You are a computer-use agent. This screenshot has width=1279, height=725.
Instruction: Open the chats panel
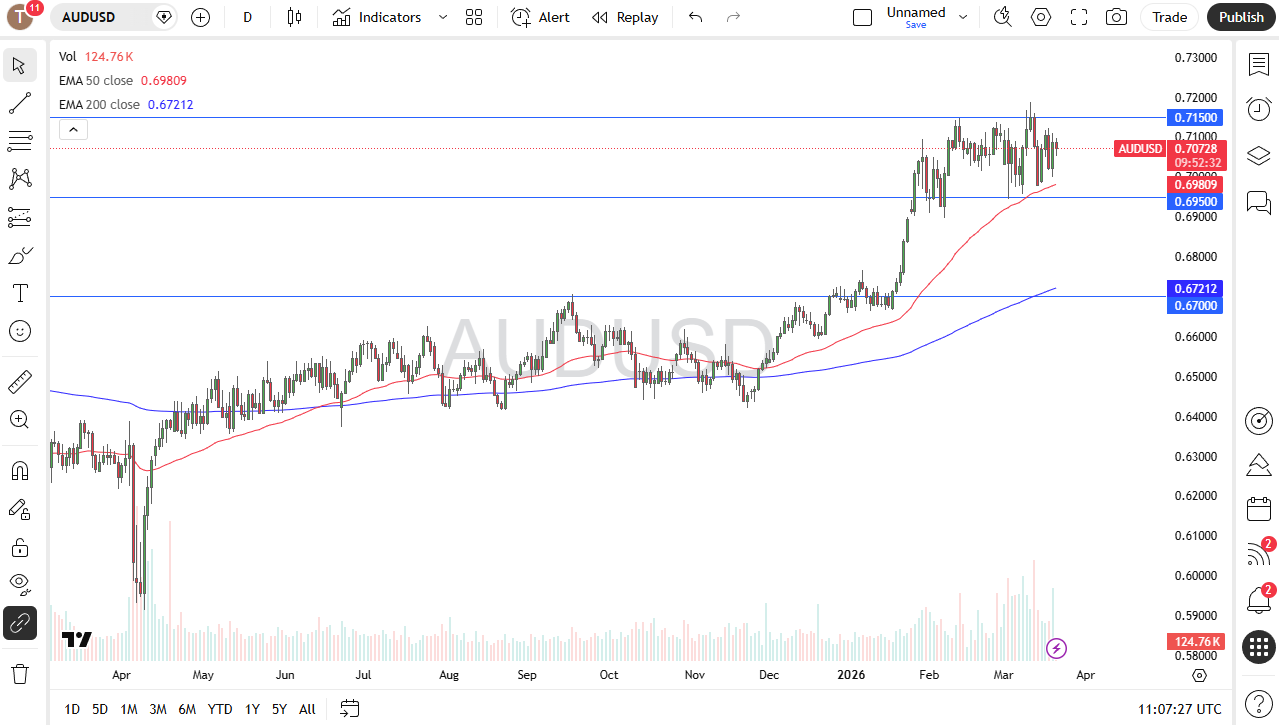1258,202
